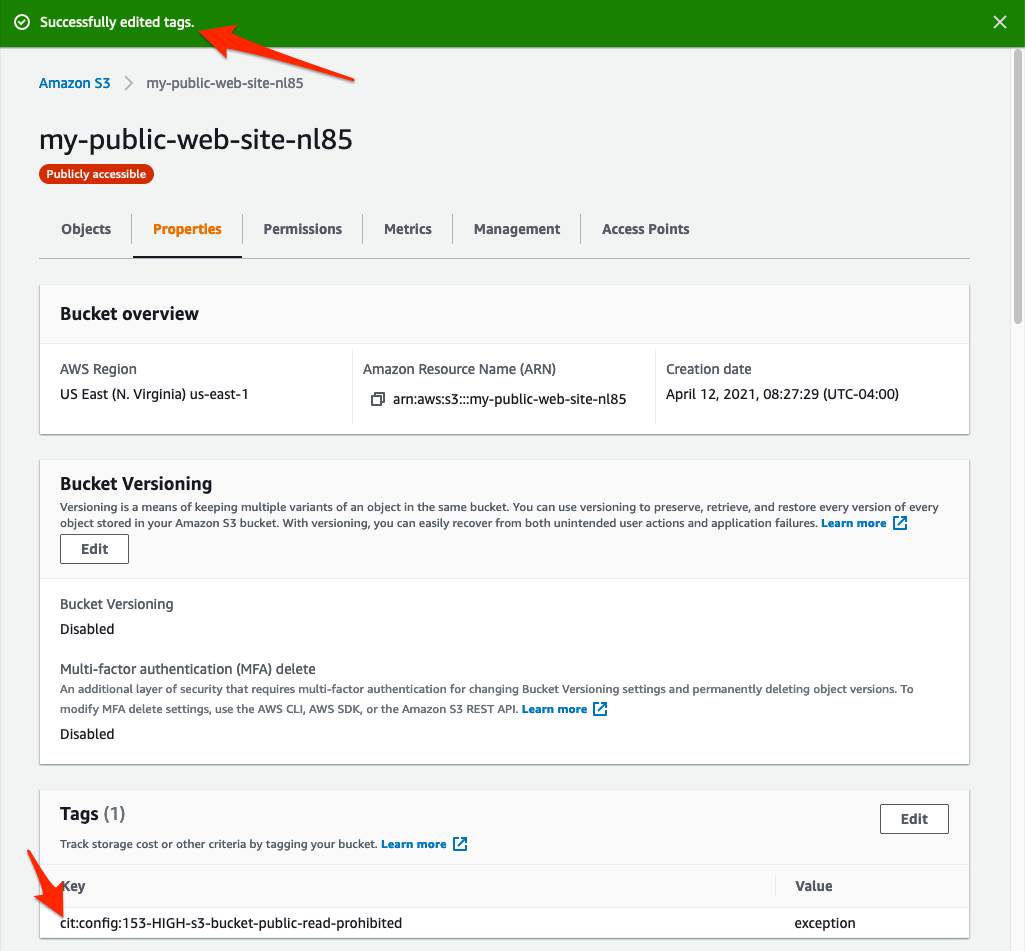Switch to the Objects tab
Screen dimensions: 1025x951
coord(86,229)
